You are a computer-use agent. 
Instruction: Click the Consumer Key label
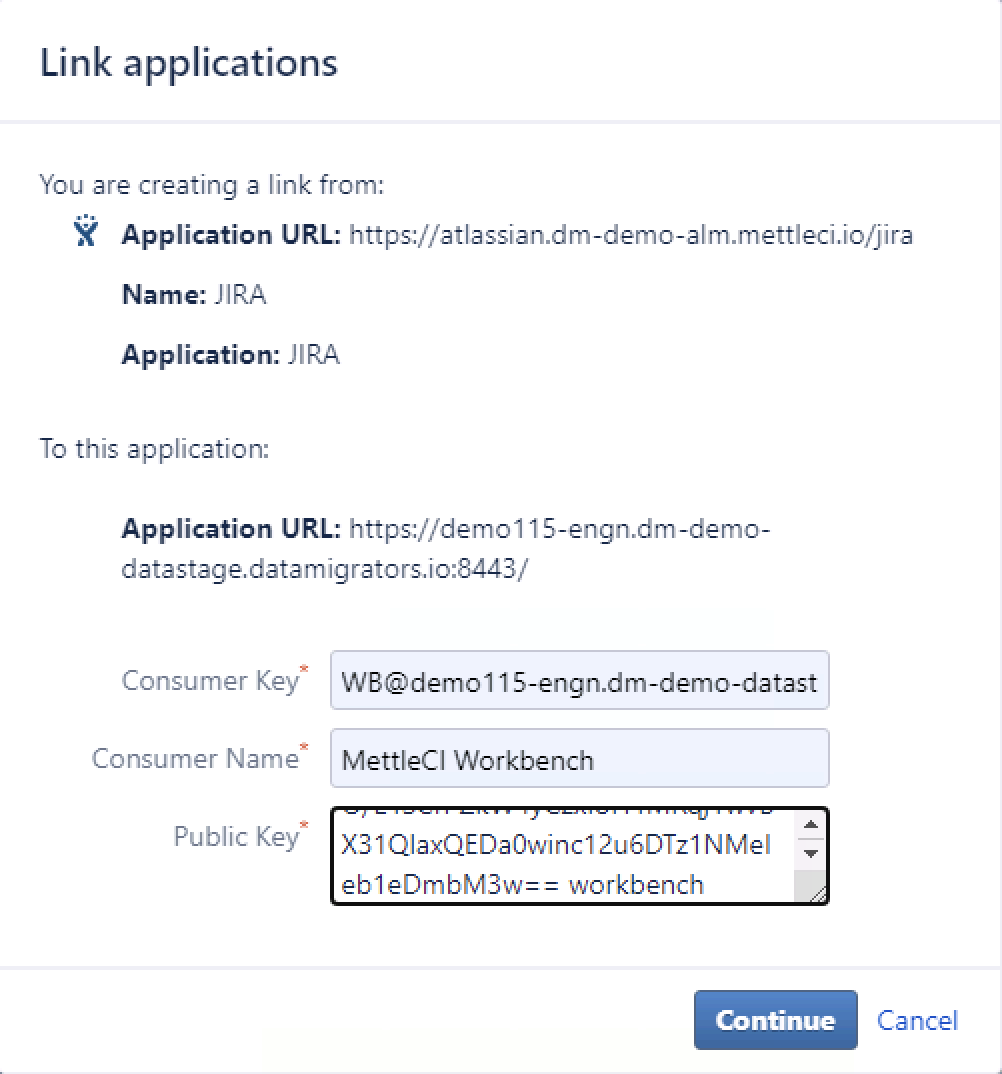coord(210,681)
